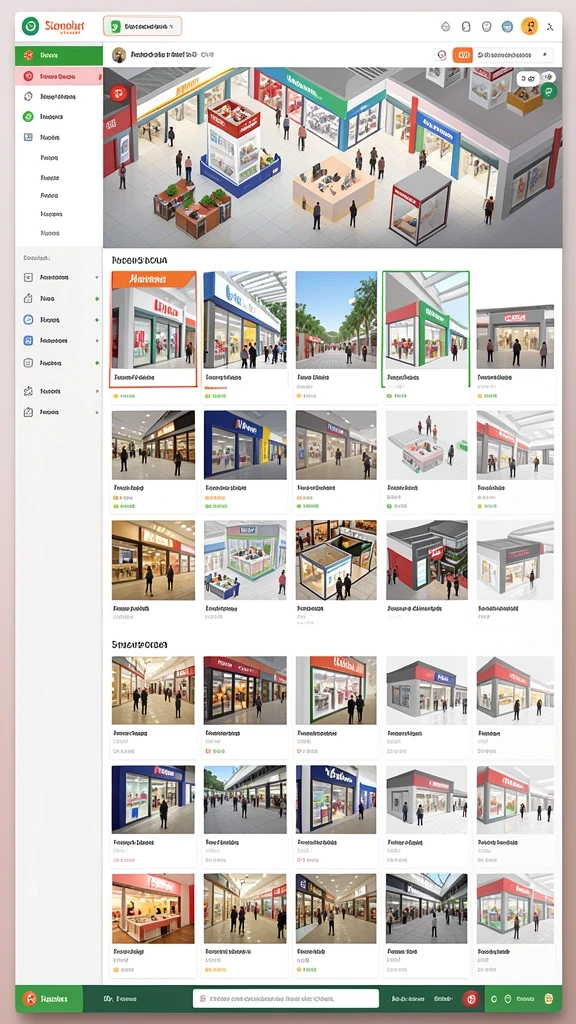Open the orange-bordered first store thumbnail
576x1024 pixels.
153,329
